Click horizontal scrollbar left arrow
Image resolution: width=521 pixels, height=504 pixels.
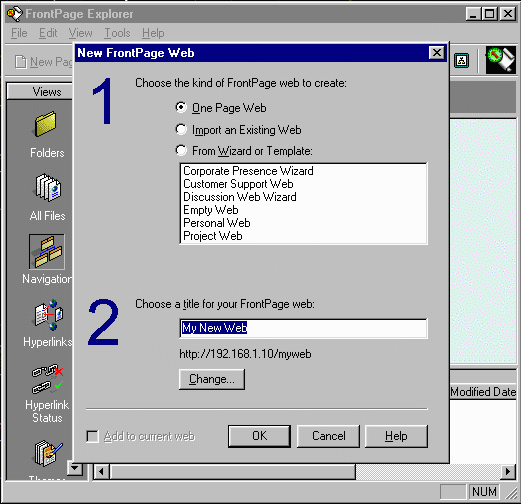click(x=101, y=472)
